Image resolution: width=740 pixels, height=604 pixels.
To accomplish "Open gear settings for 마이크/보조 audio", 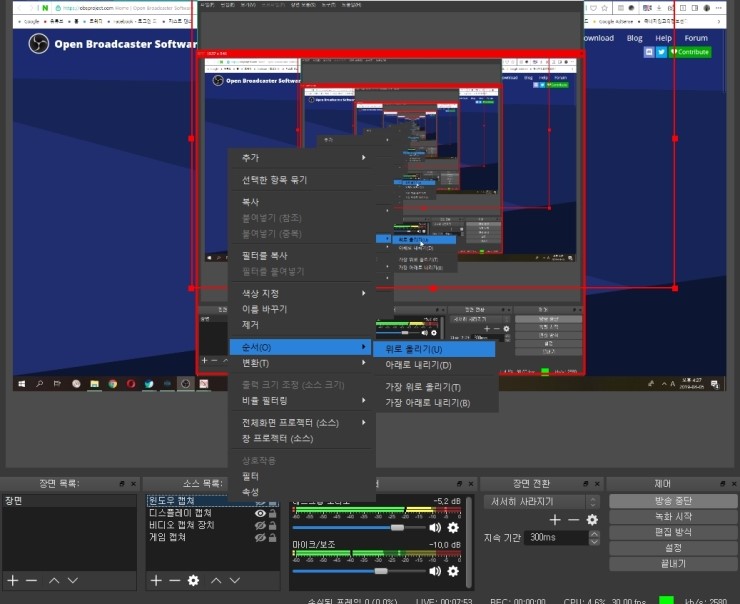I will point(453,571).
